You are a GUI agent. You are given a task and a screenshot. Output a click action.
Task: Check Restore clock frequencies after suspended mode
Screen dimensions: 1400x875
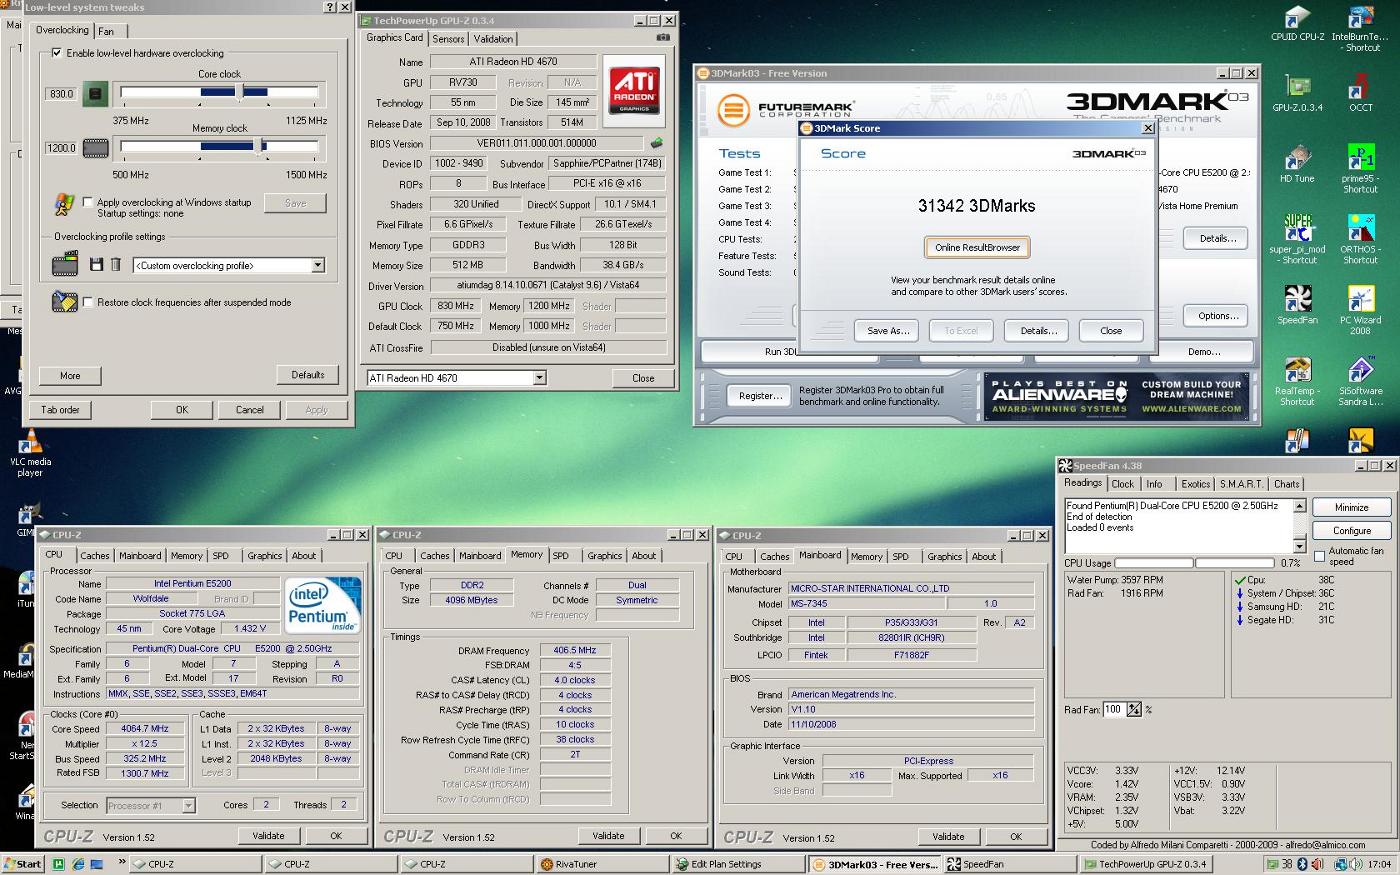coord(88,302)
